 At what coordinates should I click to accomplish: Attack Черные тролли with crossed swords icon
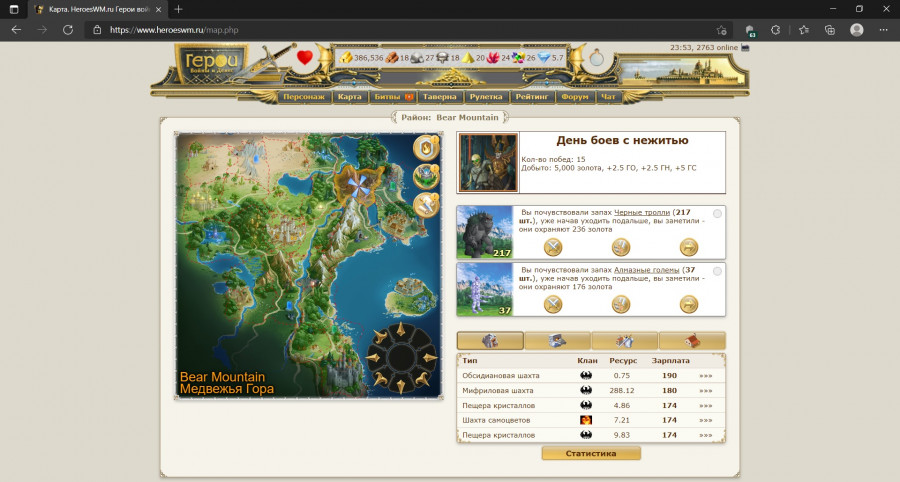click(553, 247)
